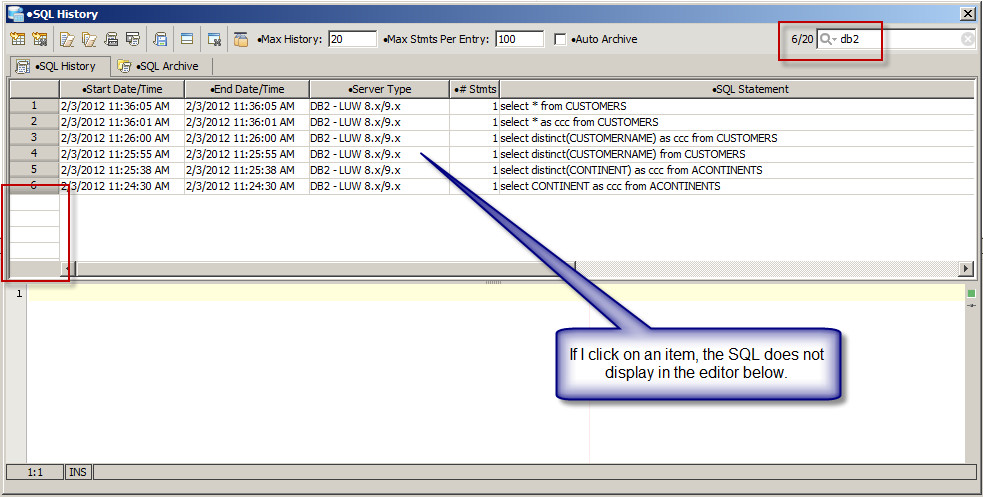The height and width of the screenshot is (497, 983).
Task: Clear the db2 search filter
Action: coord(968,39)
